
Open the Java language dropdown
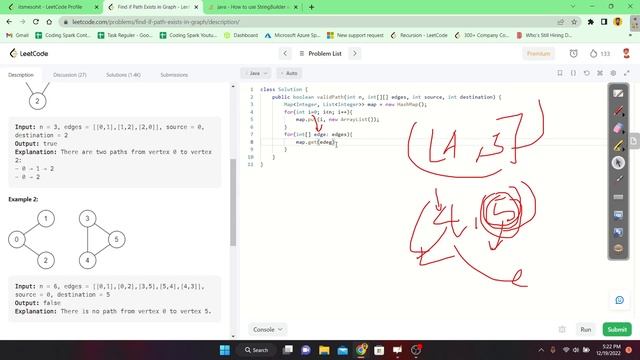pyautogui.click(x=256, y=73)
